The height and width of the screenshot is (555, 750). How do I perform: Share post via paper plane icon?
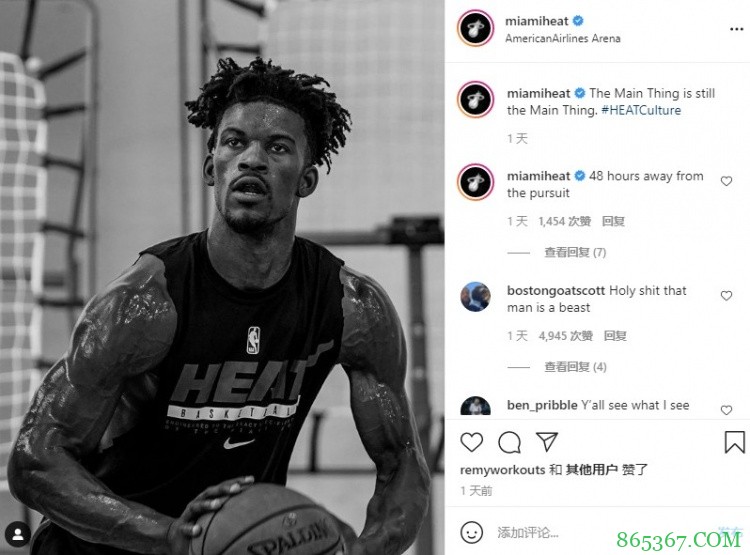[x=547, y=442]
